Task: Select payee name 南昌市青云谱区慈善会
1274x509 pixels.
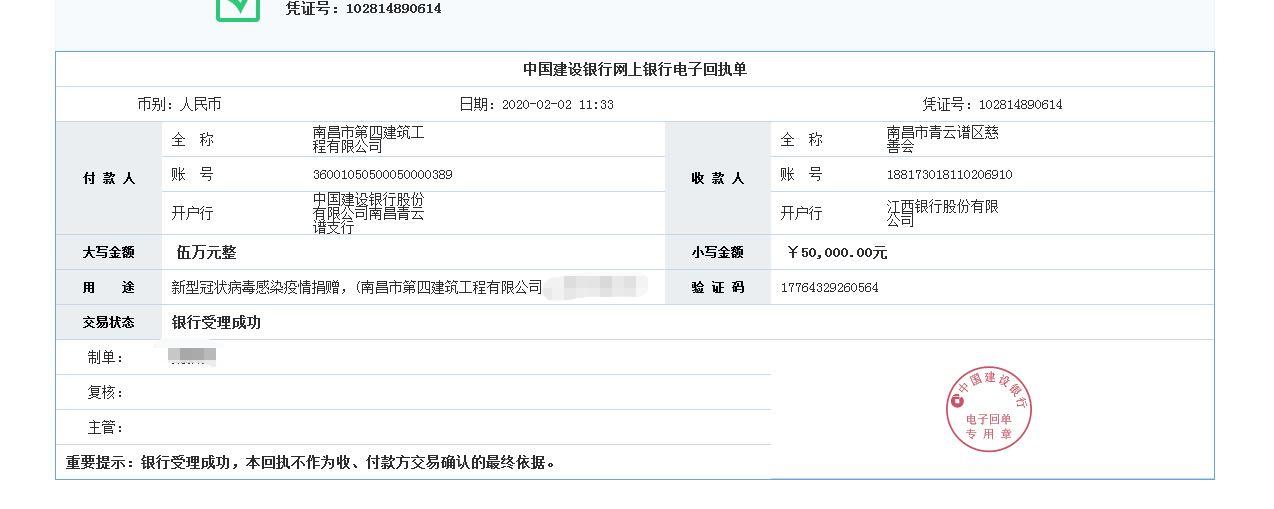Action: click(942, 139)
